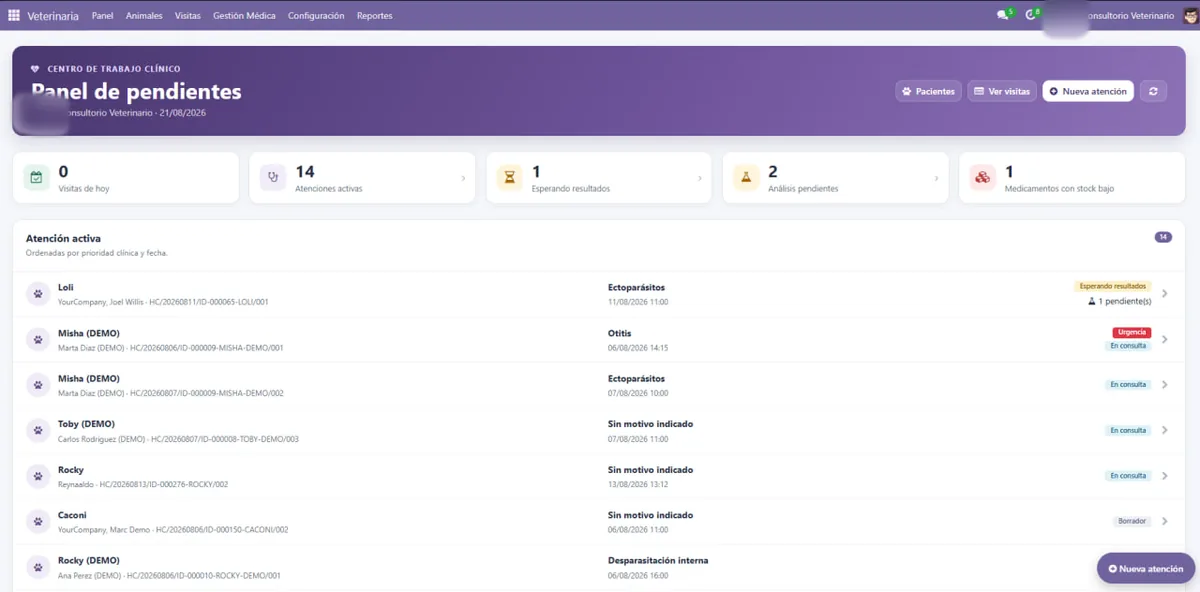Click the paw icon in Misha's Ectoparásitos row

click(38, 385)
